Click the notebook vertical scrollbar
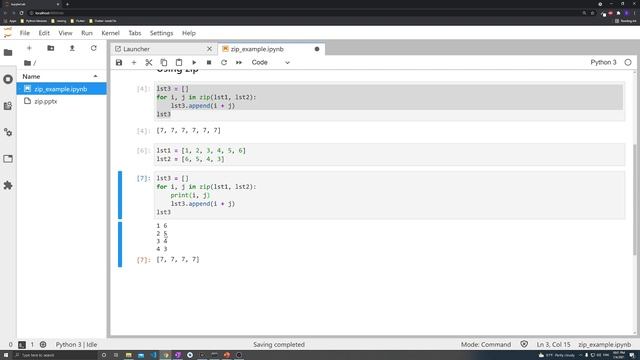The height and width of the screenshot is (360, 640). click(635, 200)
